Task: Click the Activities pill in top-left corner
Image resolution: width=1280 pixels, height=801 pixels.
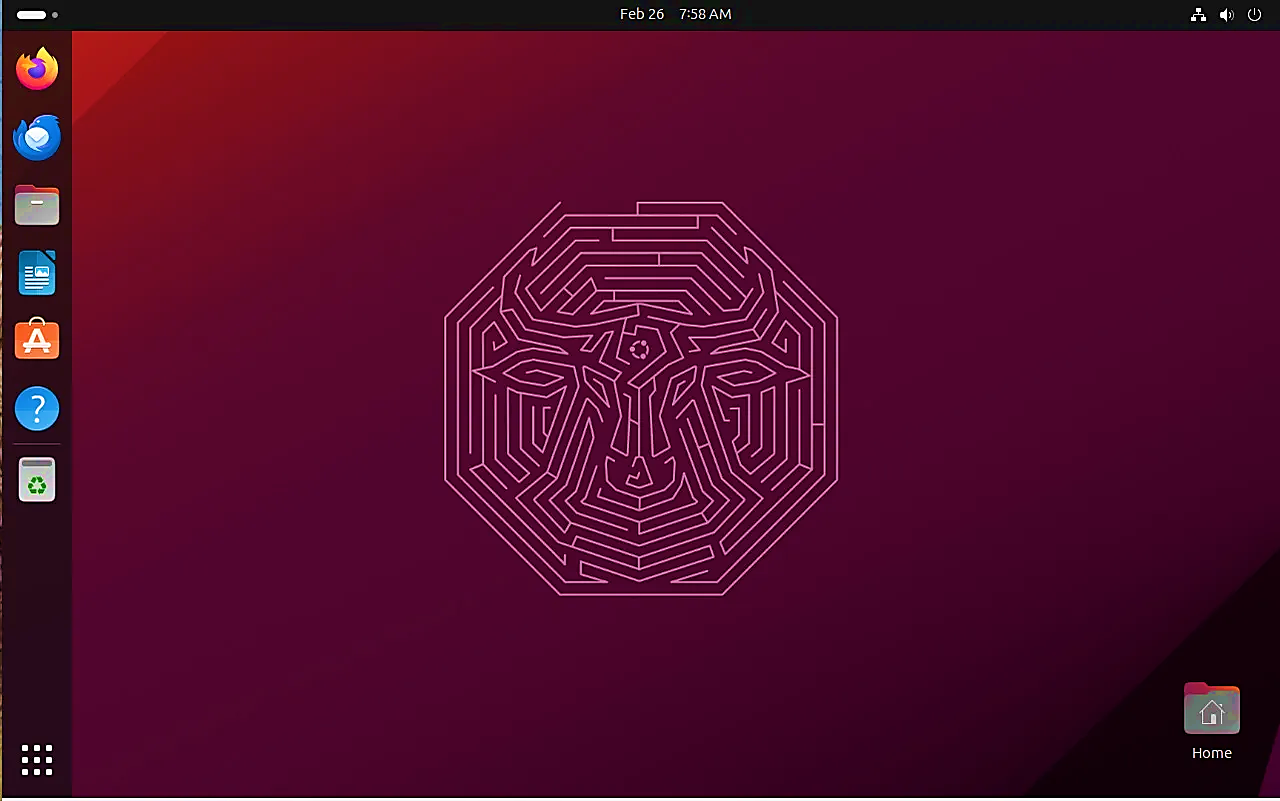Action: click(x=31, y=15)
